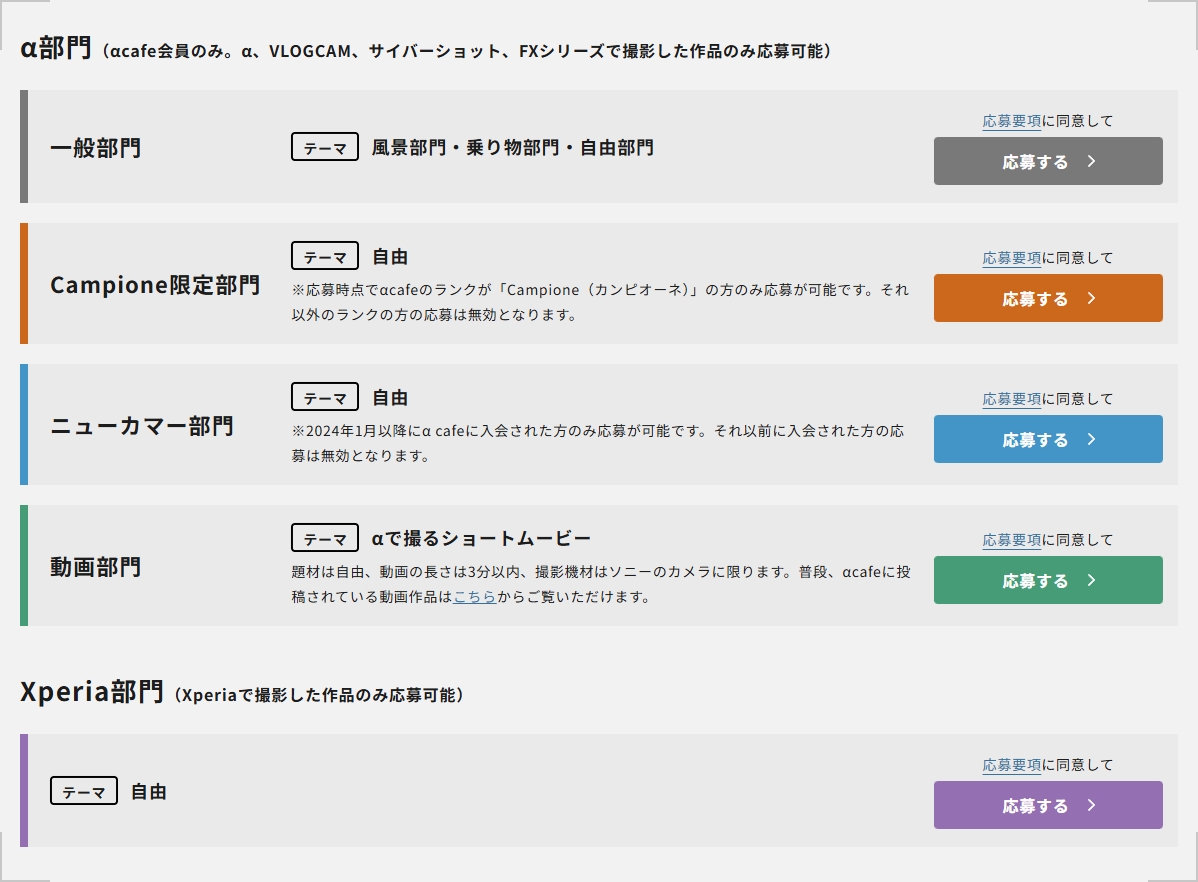1198x882 pixels.
Task: Click the テーマ tag in the 一般部門 row
Action: click(x=324, y=148)
